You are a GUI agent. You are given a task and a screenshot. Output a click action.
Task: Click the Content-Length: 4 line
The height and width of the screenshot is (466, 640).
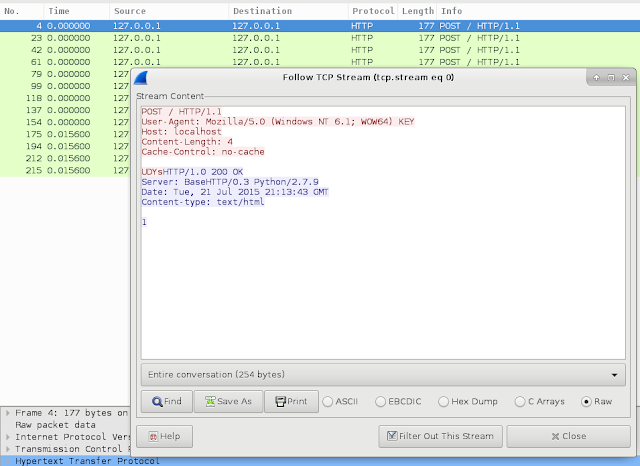tap(187, 142)
